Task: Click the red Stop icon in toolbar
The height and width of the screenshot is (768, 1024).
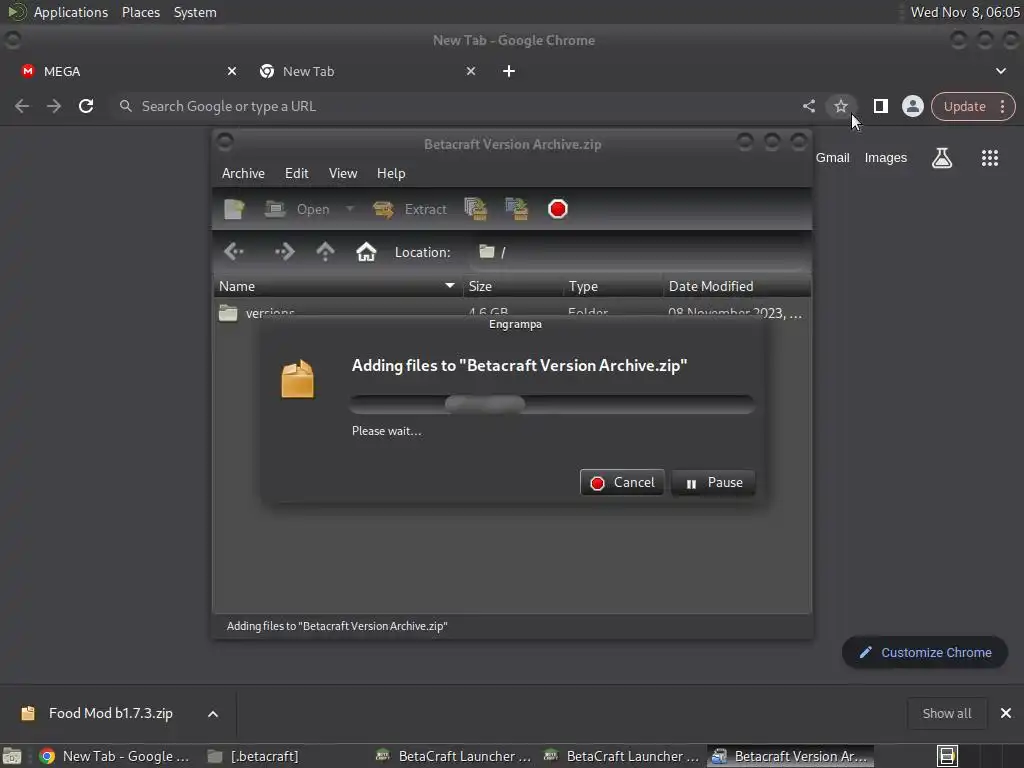Action: coord(558,209)
